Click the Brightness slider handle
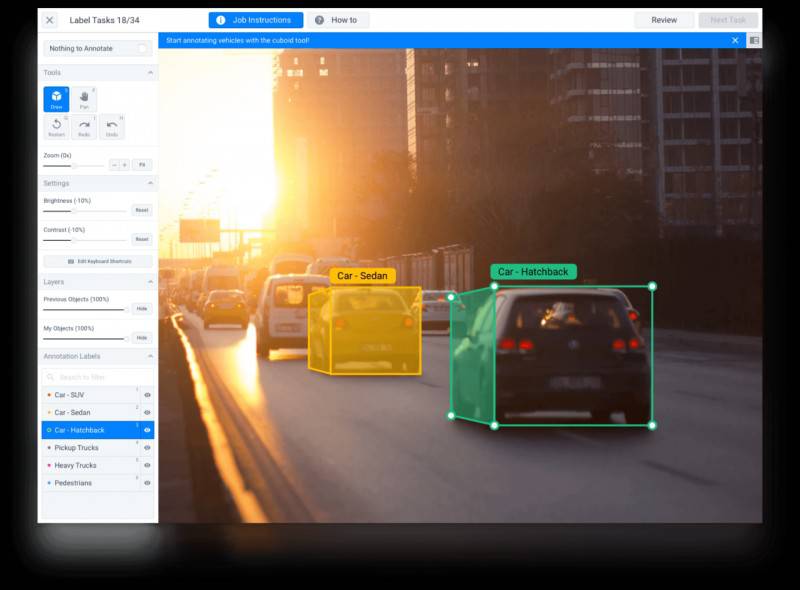 click(72, 211)
